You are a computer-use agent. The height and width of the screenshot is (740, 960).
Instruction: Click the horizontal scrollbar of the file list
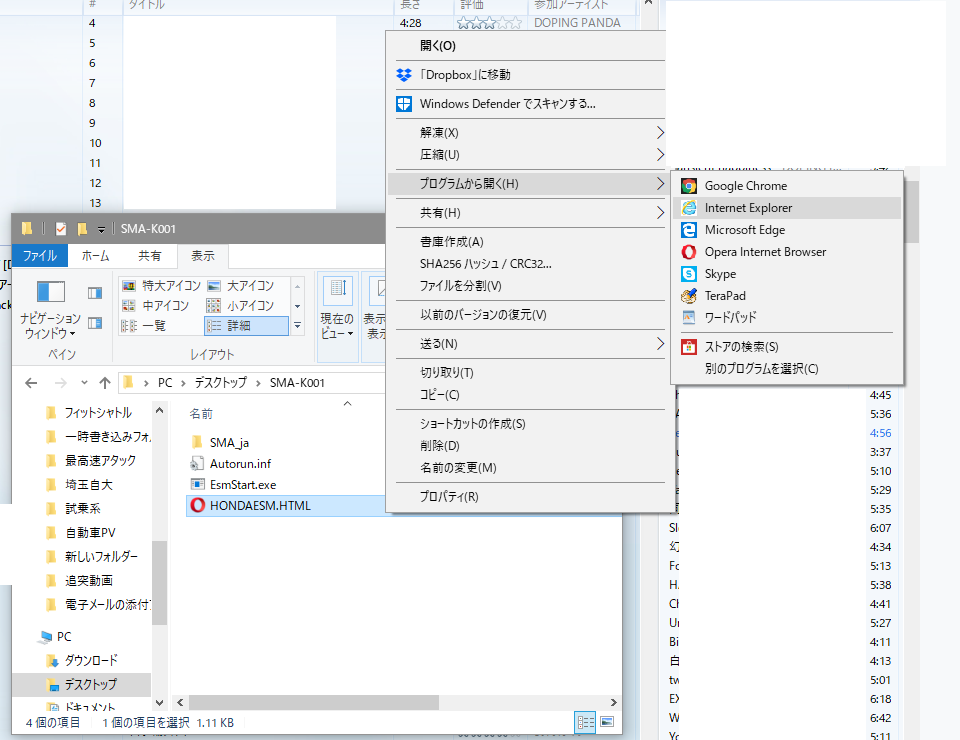tap(313, 703)
